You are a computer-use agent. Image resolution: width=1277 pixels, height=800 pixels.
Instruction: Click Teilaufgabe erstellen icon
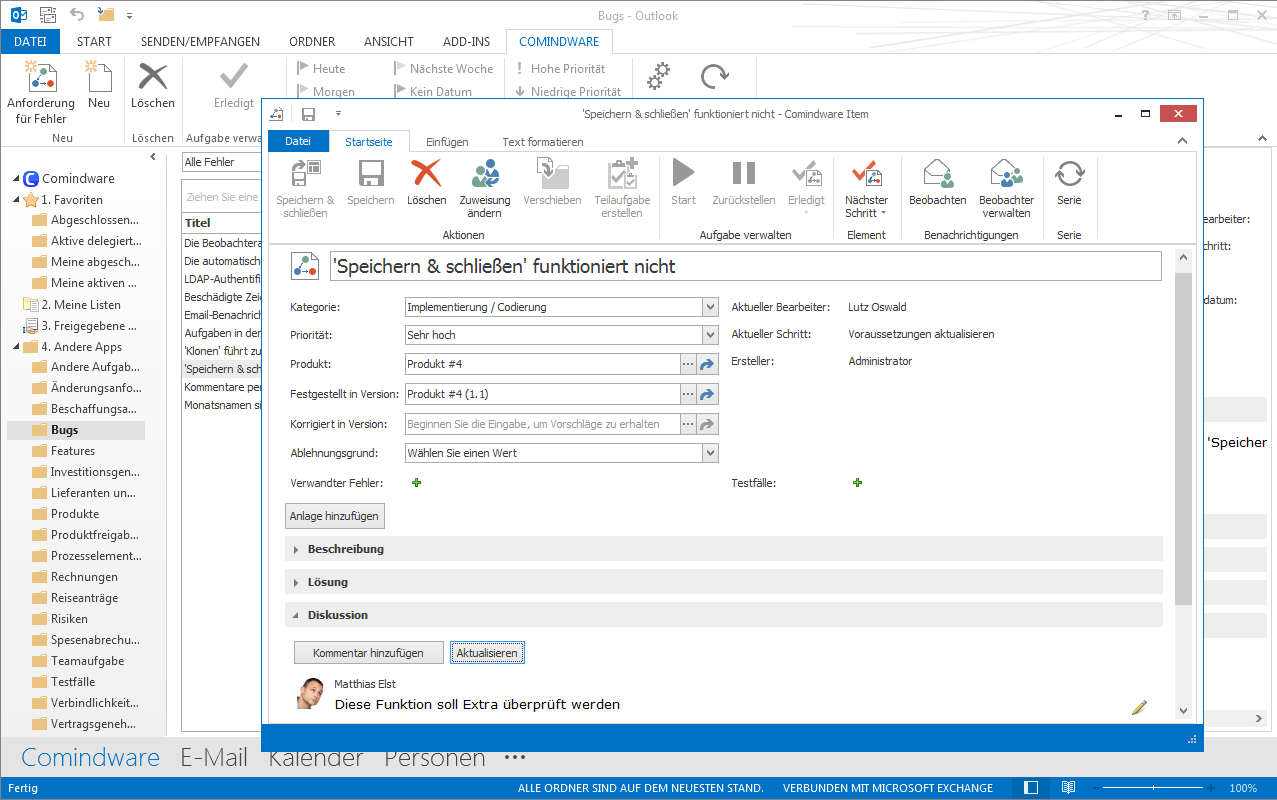point(622,173)
